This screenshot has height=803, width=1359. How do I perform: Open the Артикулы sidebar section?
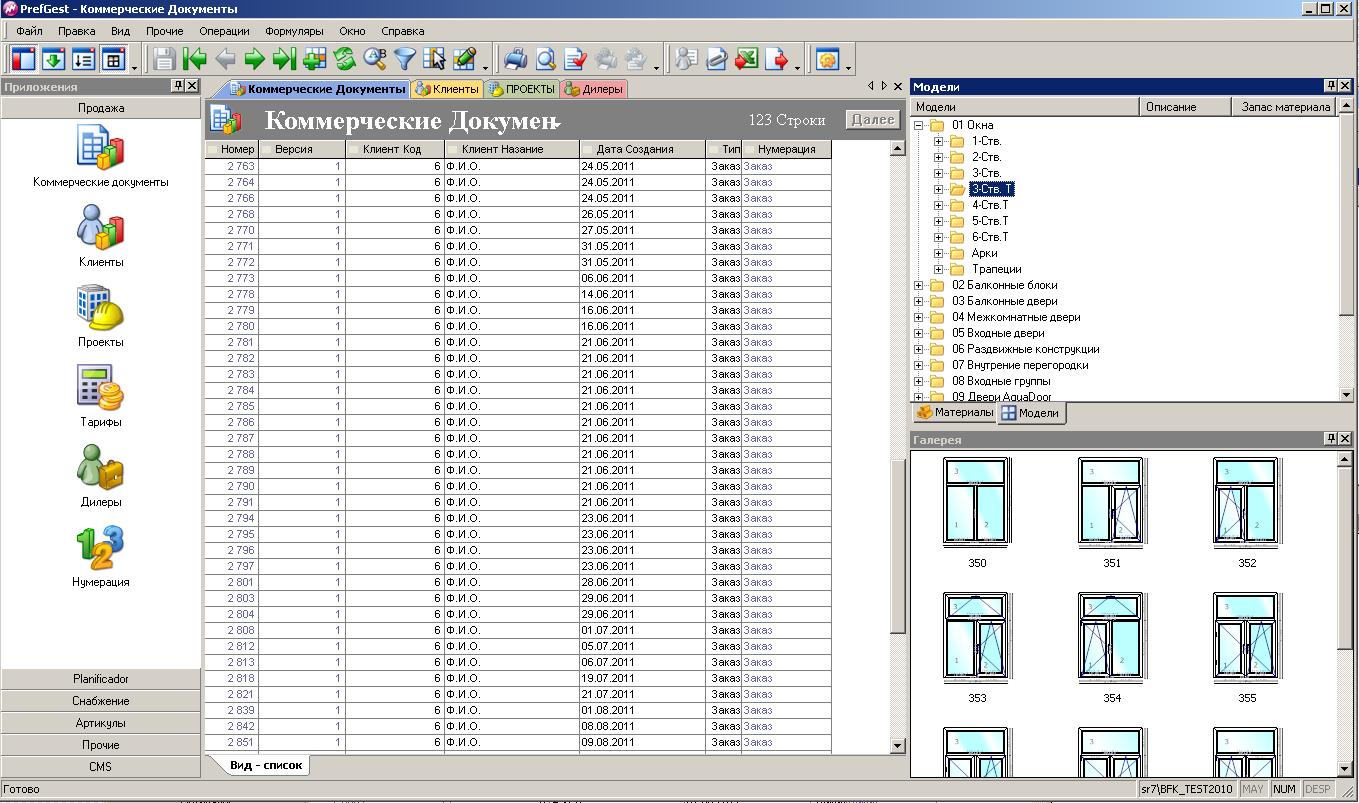(101, 723)
